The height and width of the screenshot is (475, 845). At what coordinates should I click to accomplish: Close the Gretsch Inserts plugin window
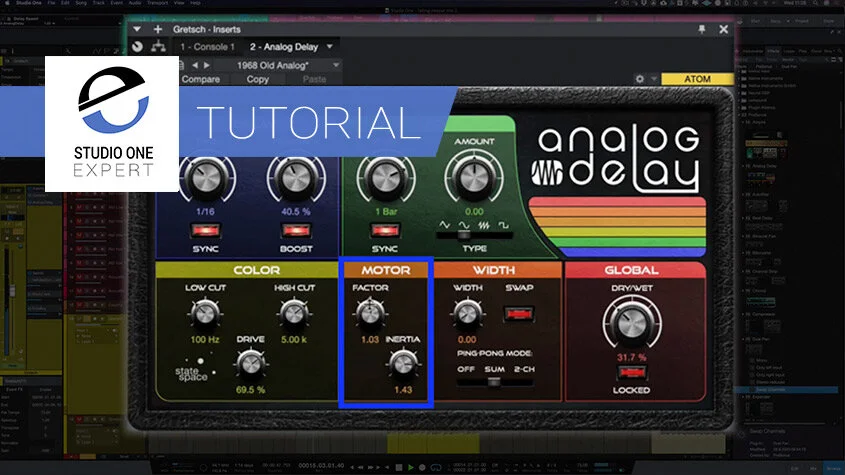724,29
